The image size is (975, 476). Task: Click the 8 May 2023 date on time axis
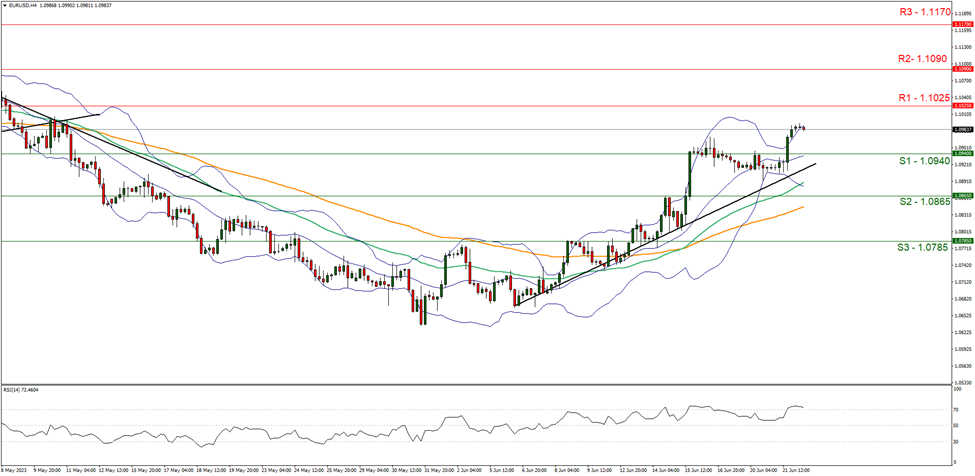pos(17,468)
